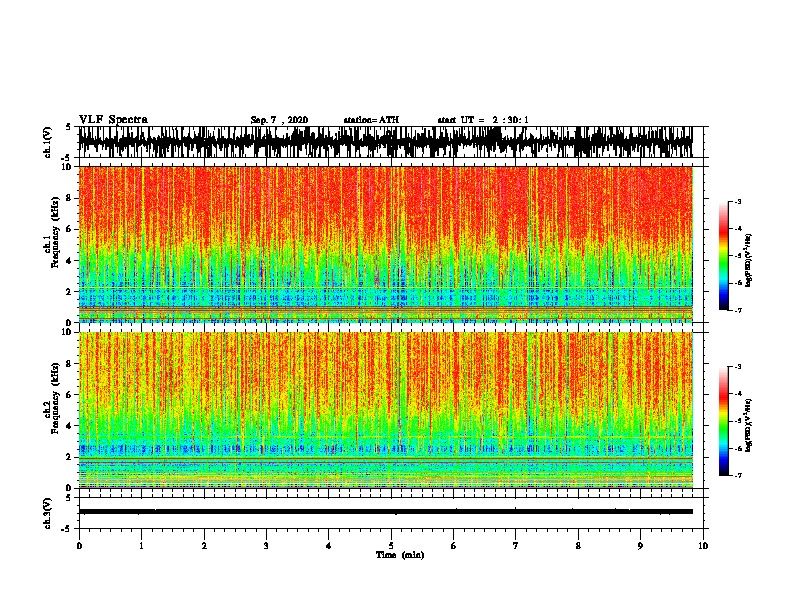Click the "2" kHz tick on ch.1 spectrogram
This screenshot has width=792, height=612.
pyautogui.click(x=70, y=291)
